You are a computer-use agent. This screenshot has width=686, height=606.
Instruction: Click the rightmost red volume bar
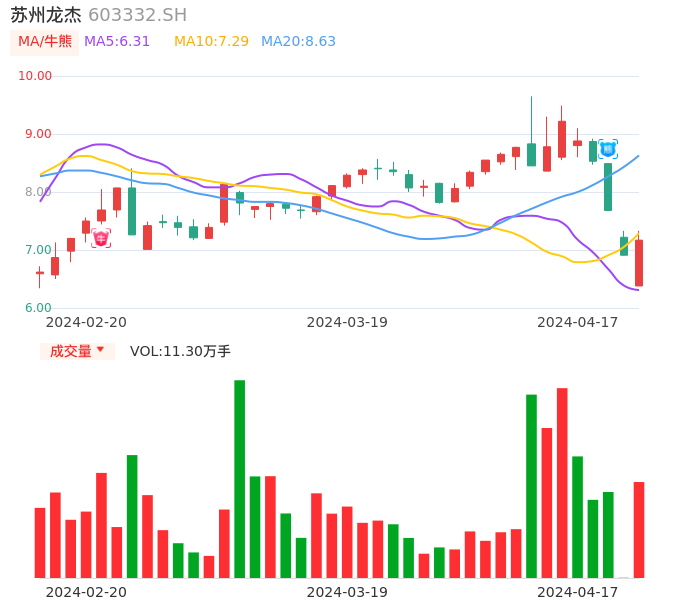pyautogui.click(x=639, y=529)
